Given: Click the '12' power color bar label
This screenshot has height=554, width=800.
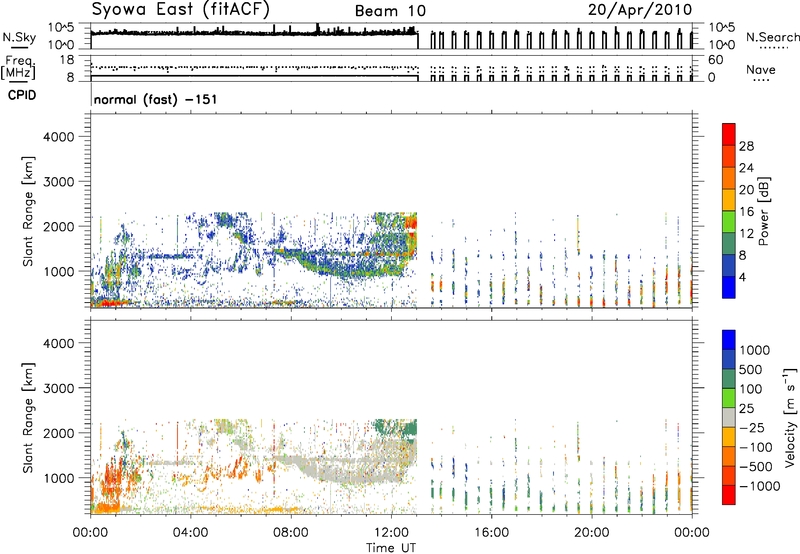Looking at the screenshot, I should point(746,234).
